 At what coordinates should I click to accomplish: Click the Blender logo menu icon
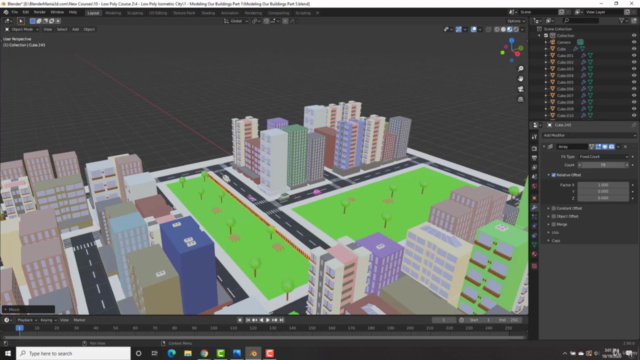point(6,12)
